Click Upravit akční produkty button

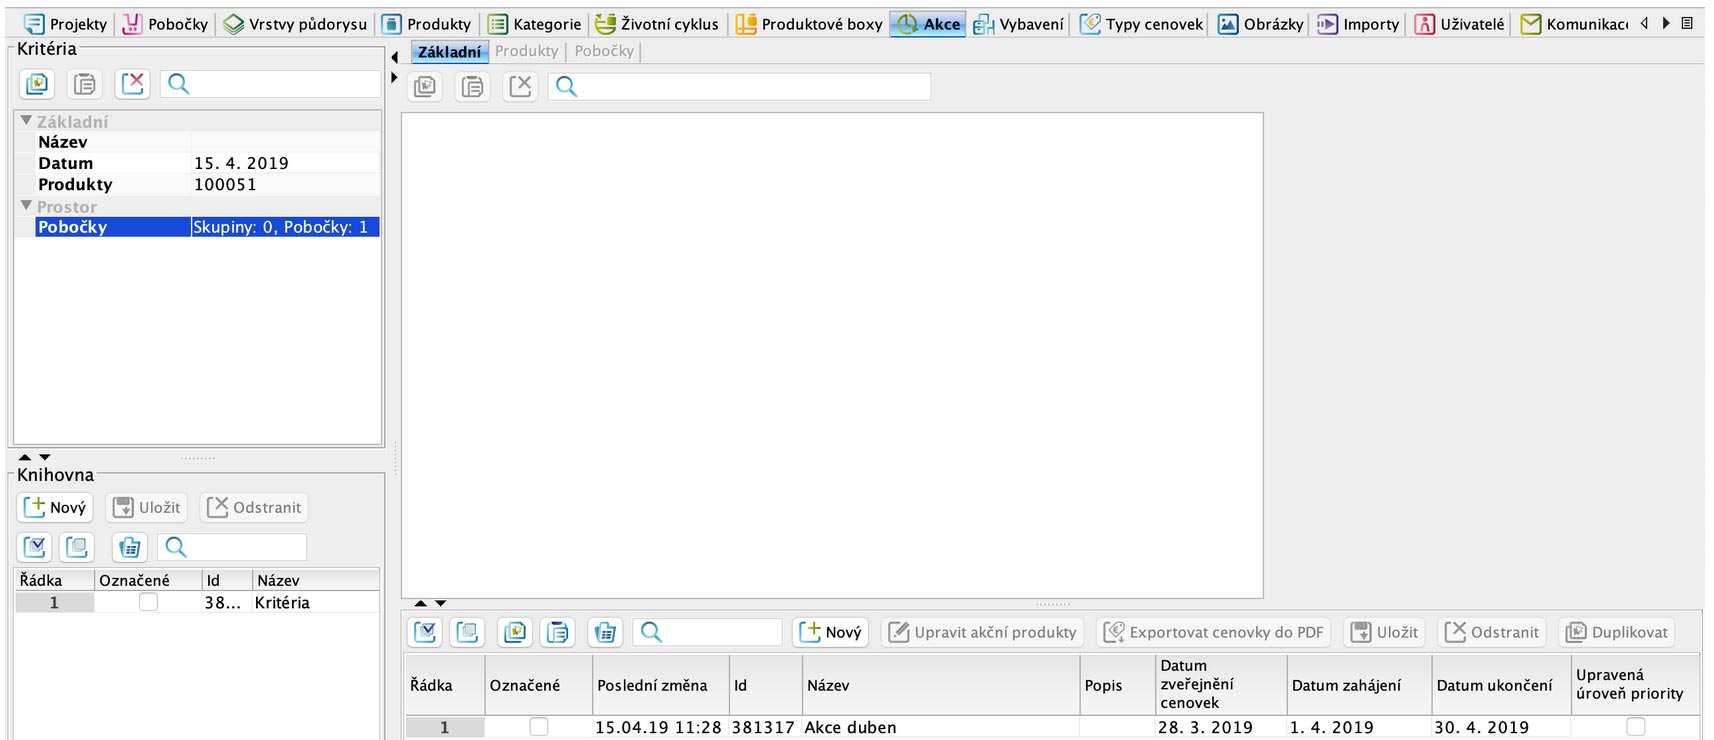coord(983,632)
